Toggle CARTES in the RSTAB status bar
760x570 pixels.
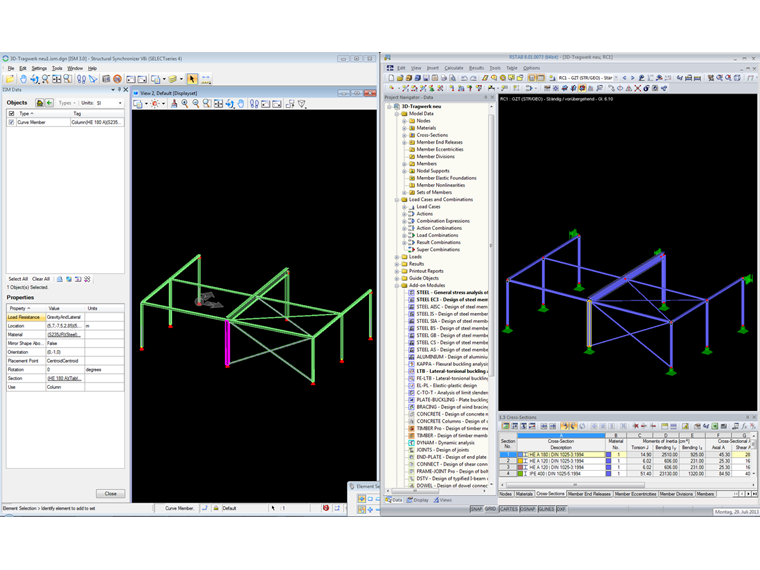pos(508,509)
